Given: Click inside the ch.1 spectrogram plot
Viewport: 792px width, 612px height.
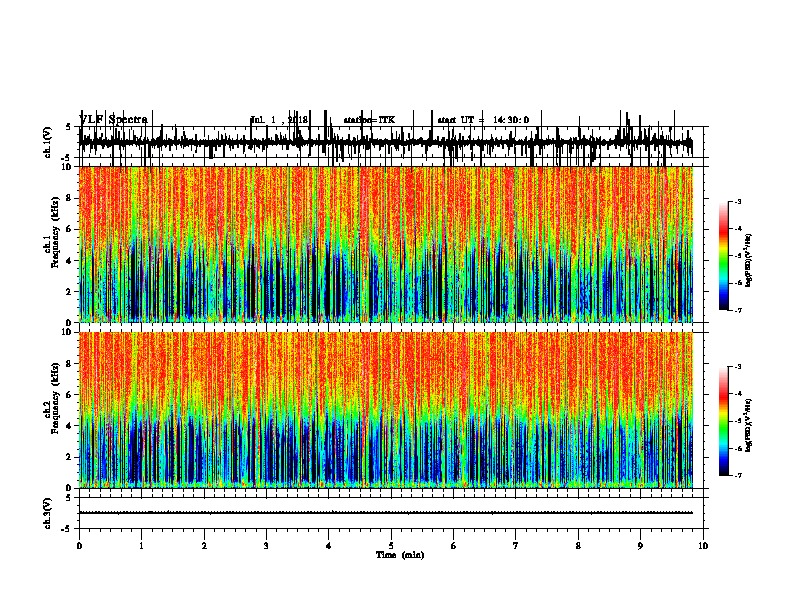Looking at the screenshot, I should pos(386,244).
